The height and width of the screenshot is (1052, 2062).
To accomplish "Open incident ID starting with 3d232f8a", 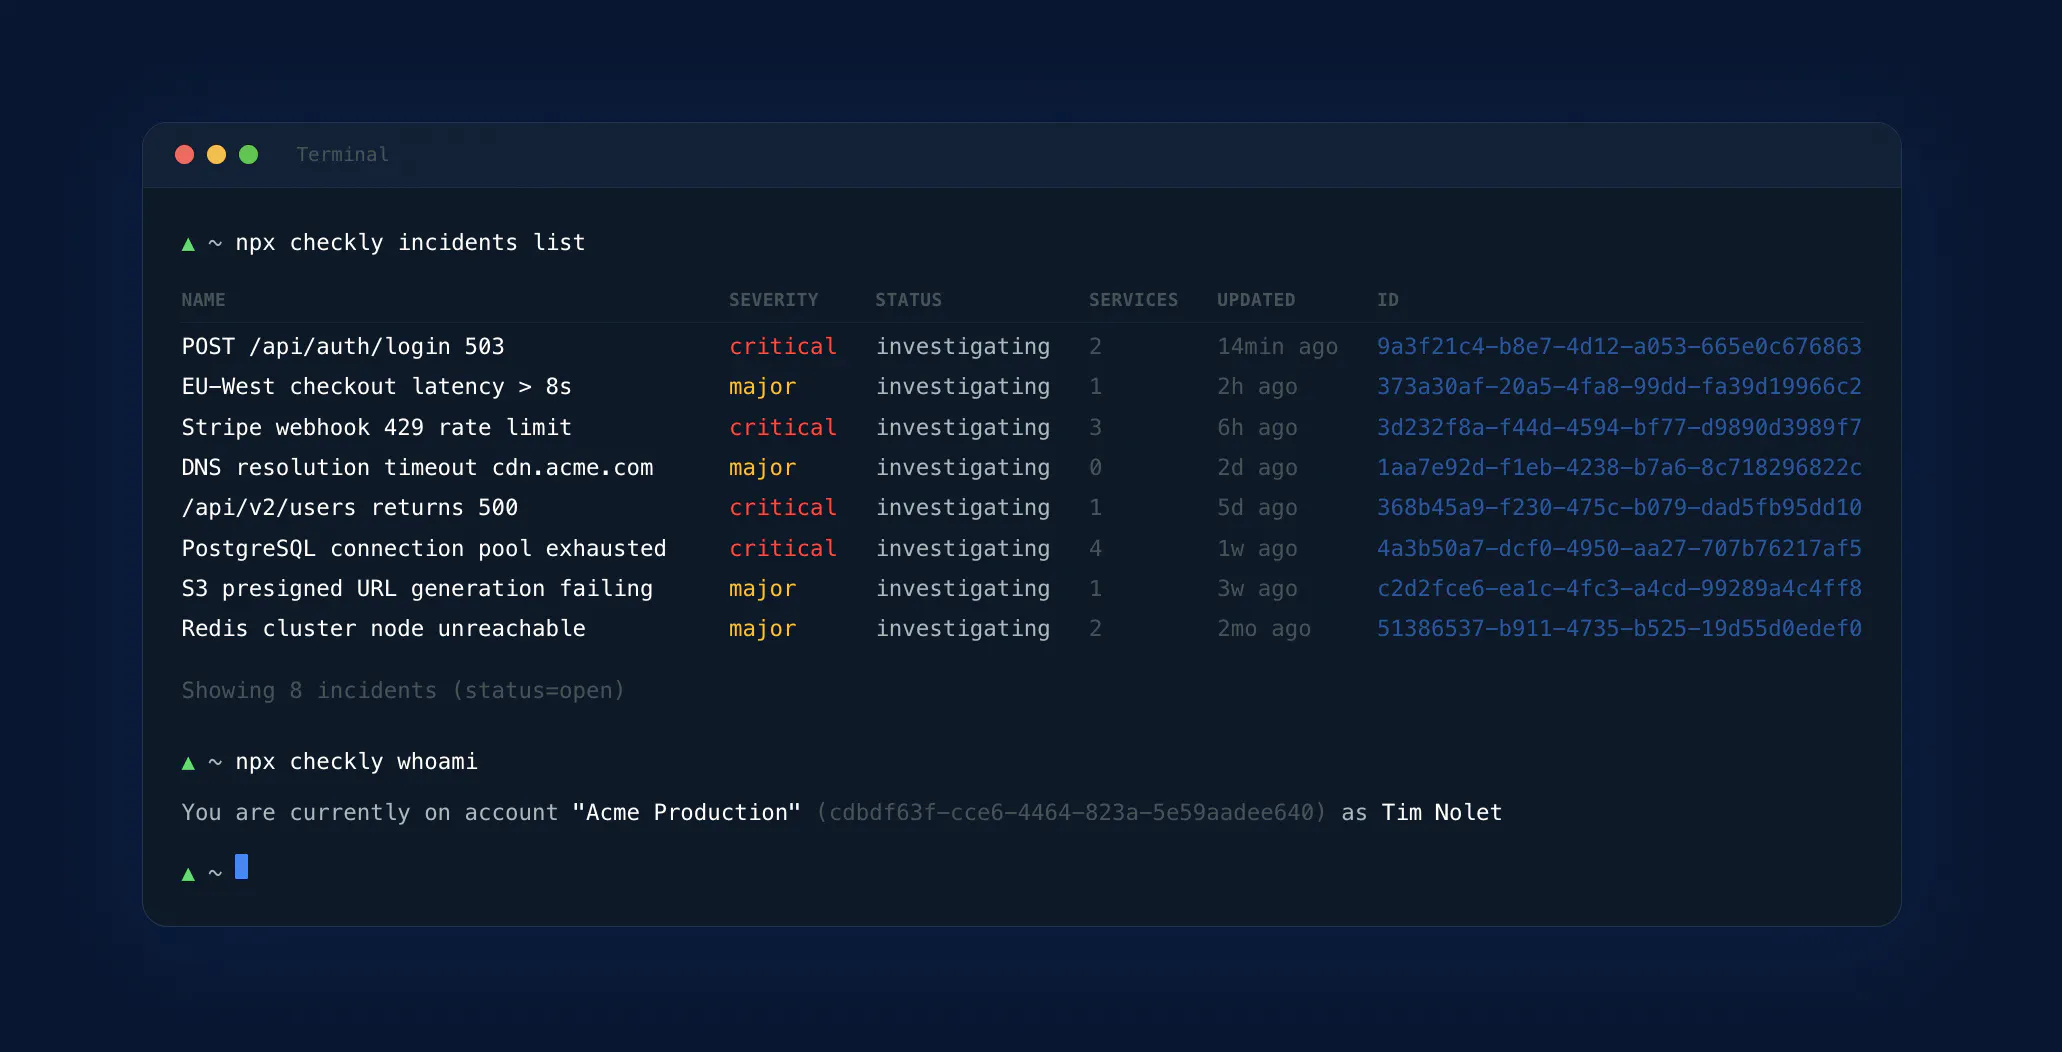I will coord(1618,428).
